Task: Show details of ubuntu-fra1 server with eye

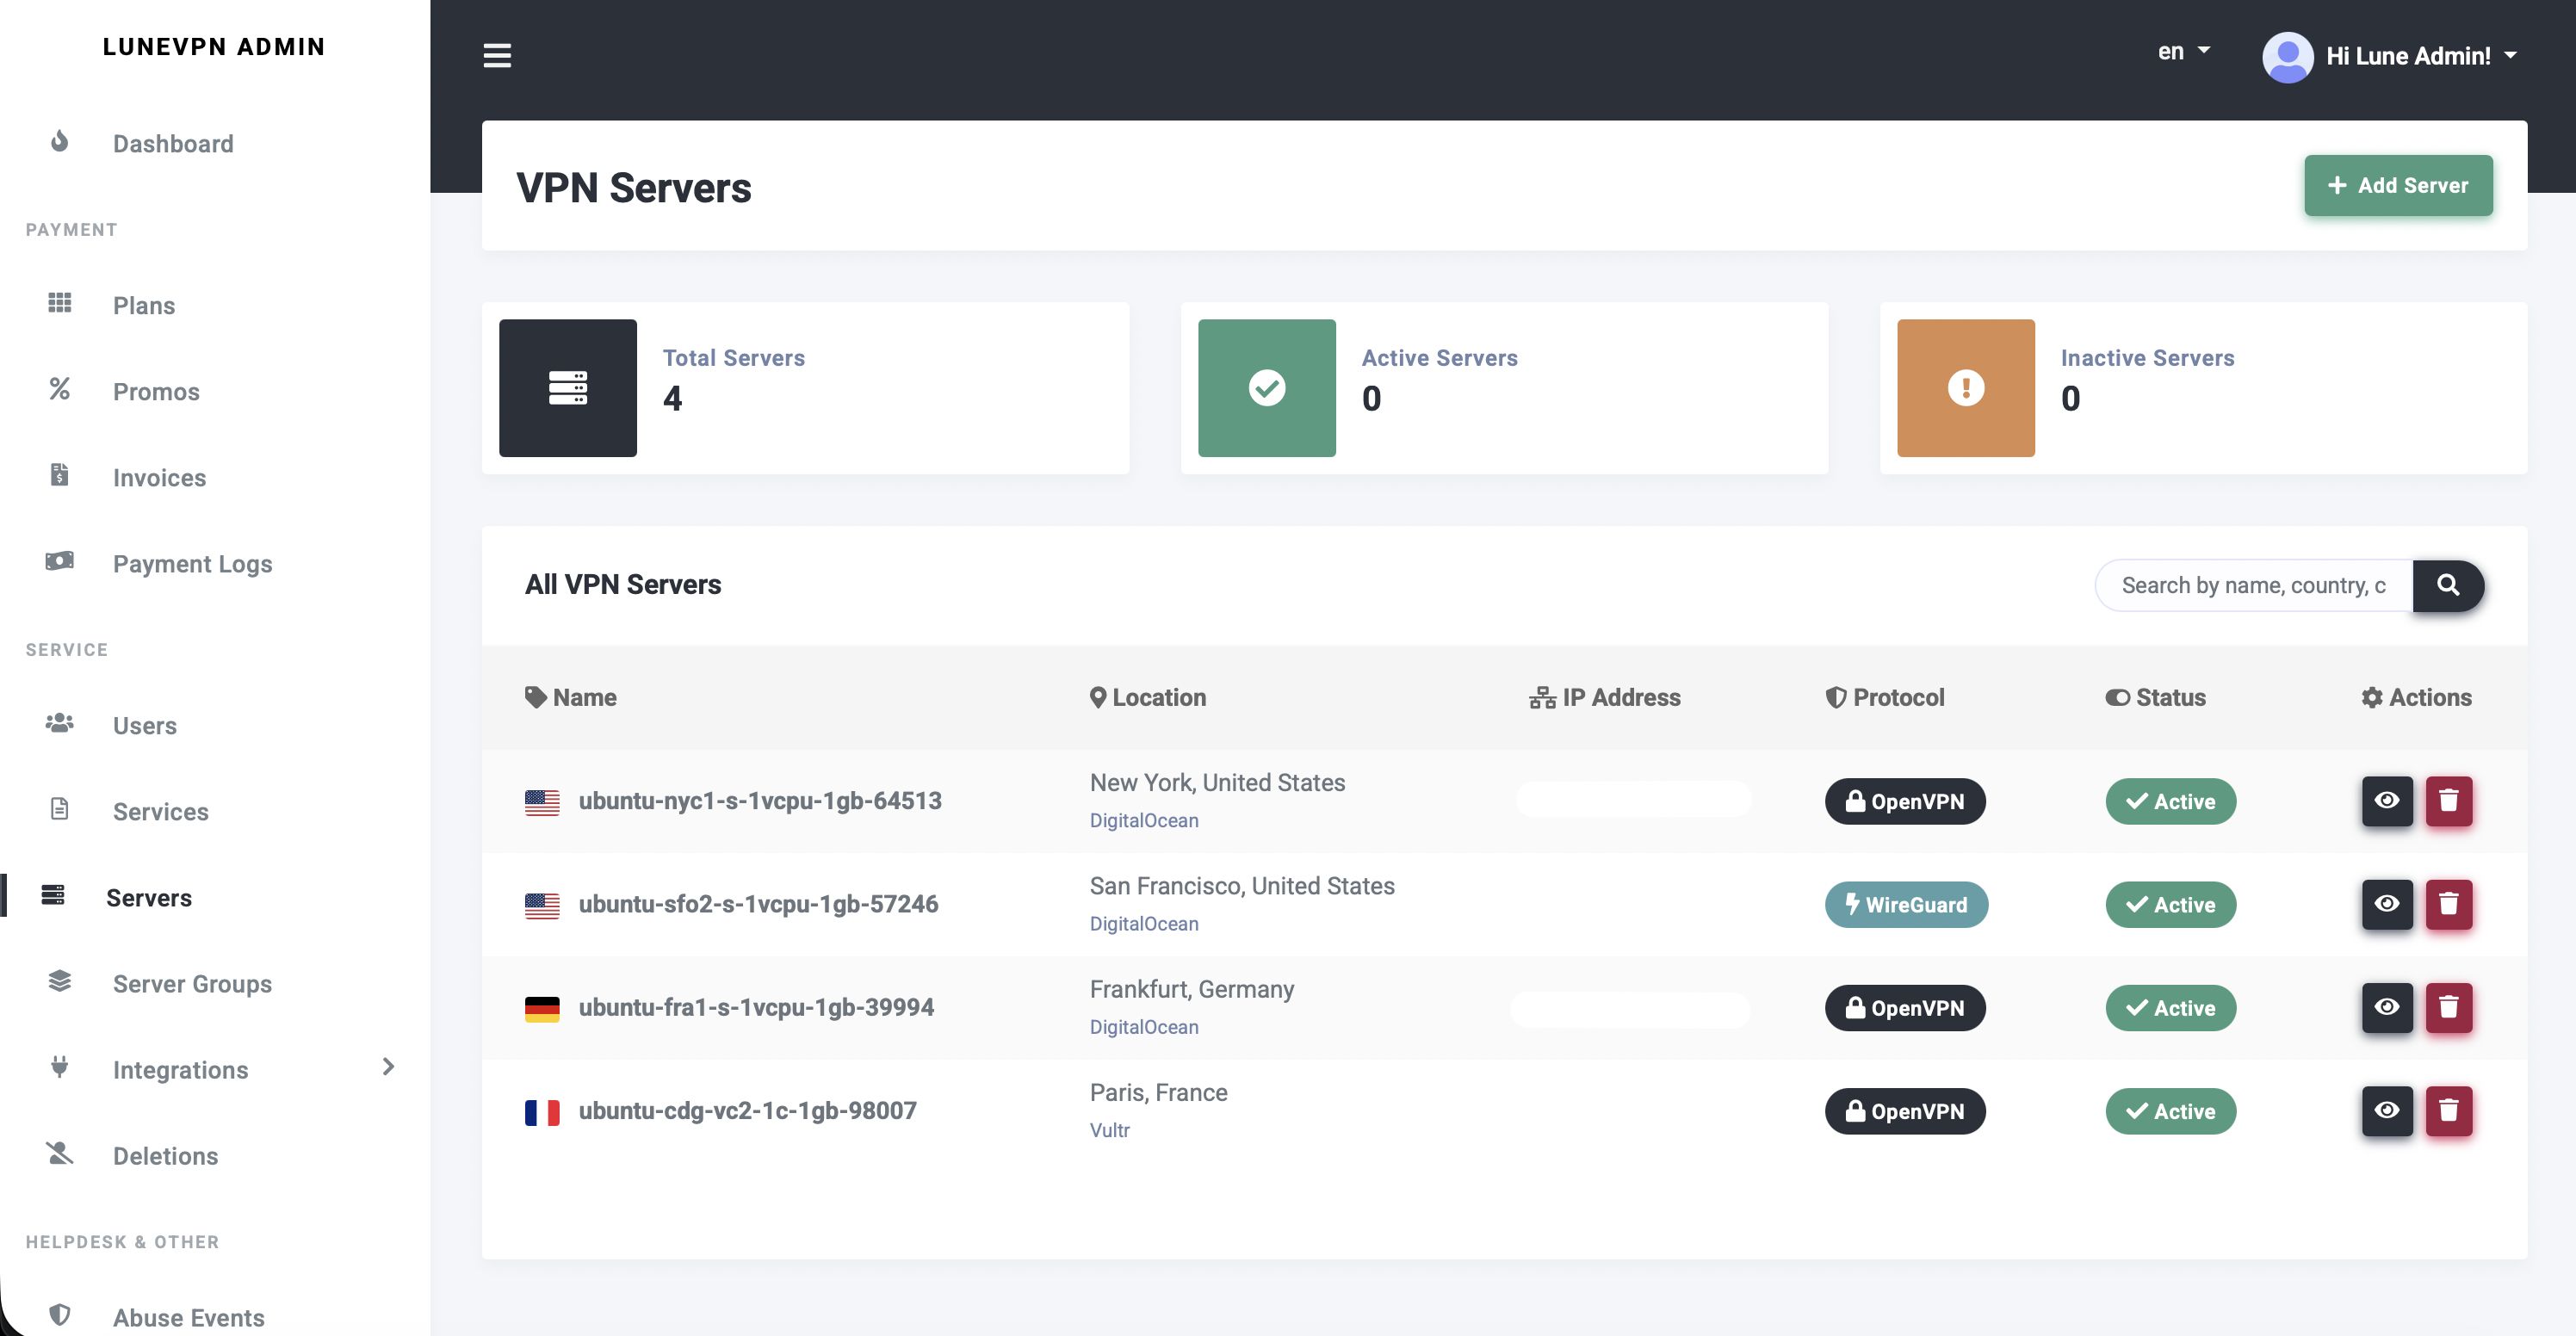Action: (2387, 1007)
